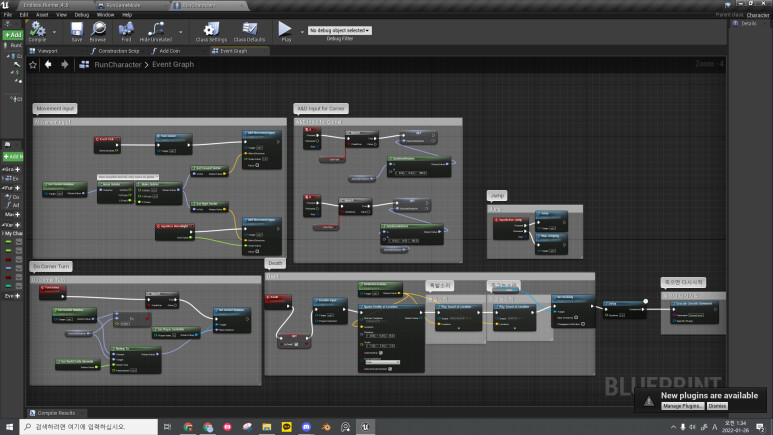Click the Compile button in the toolbar
The width and height of the screenshot is (773, 435).
click(38, 30)
